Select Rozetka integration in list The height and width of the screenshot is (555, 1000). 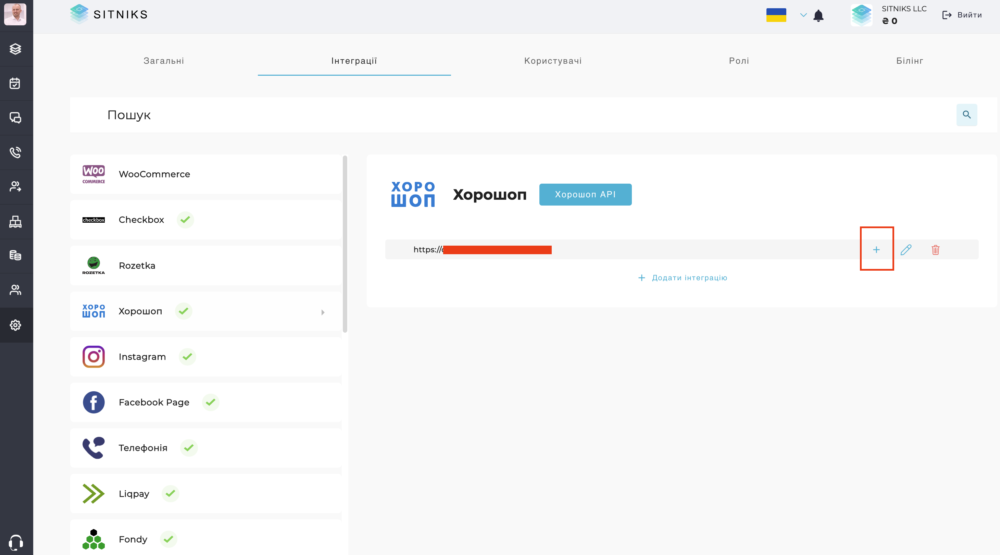[206, 265]
